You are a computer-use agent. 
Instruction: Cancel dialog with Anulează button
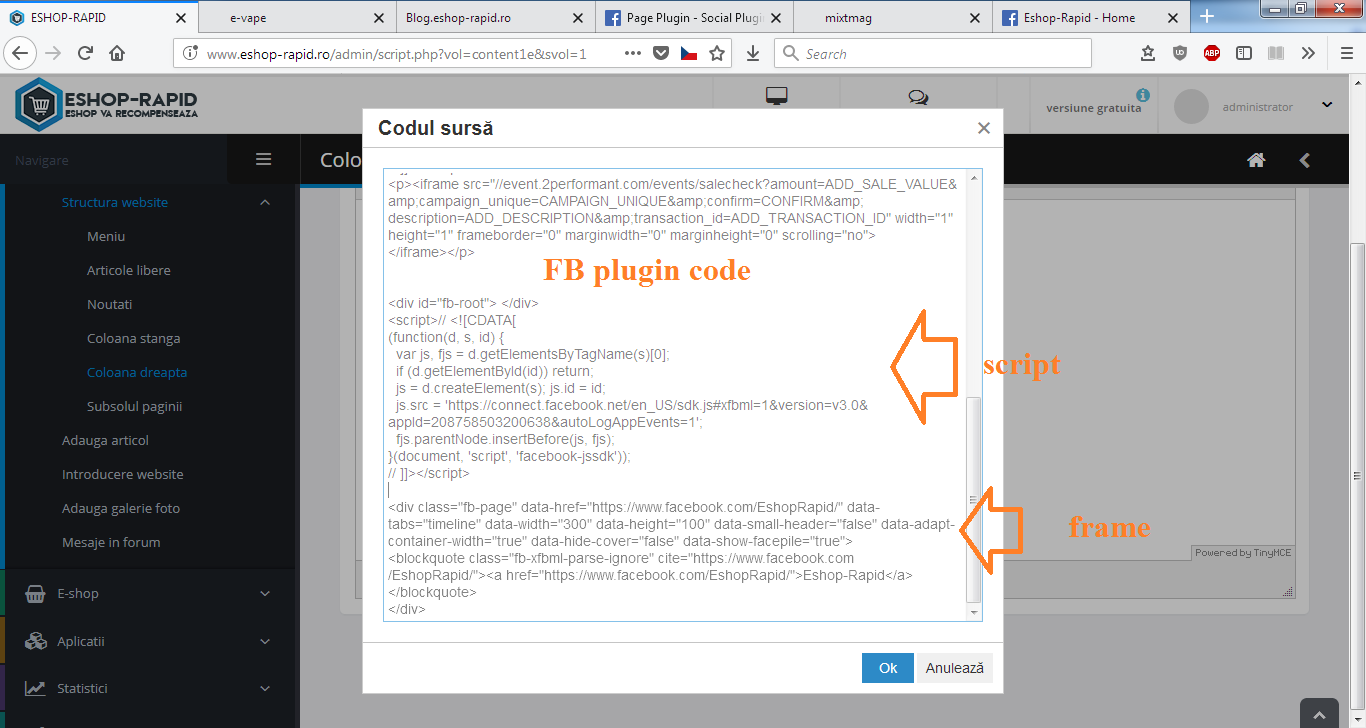coord(955,668)
